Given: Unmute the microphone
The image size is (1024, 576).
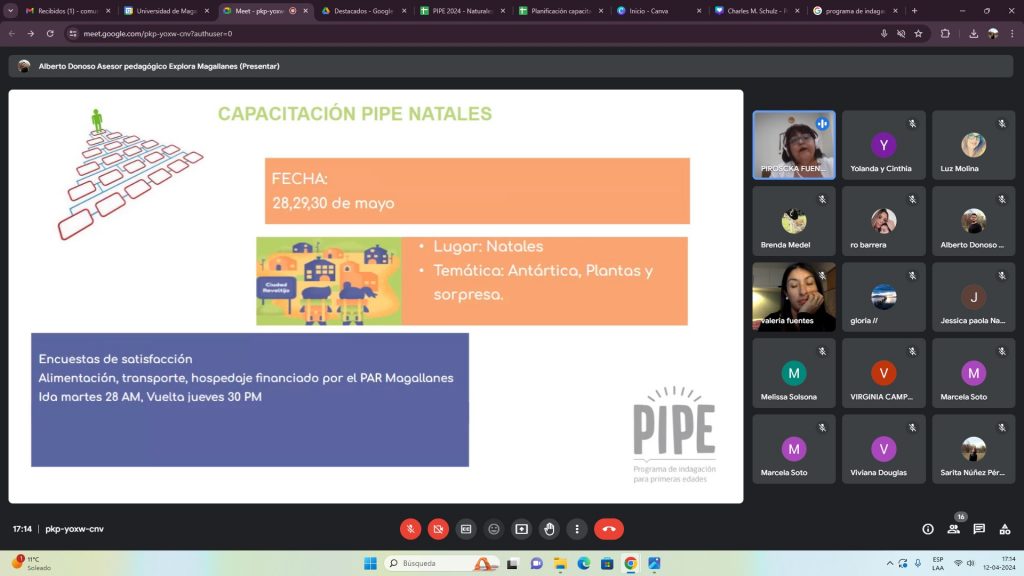Looking at the screenshot, I should click(x=410, y=528).
